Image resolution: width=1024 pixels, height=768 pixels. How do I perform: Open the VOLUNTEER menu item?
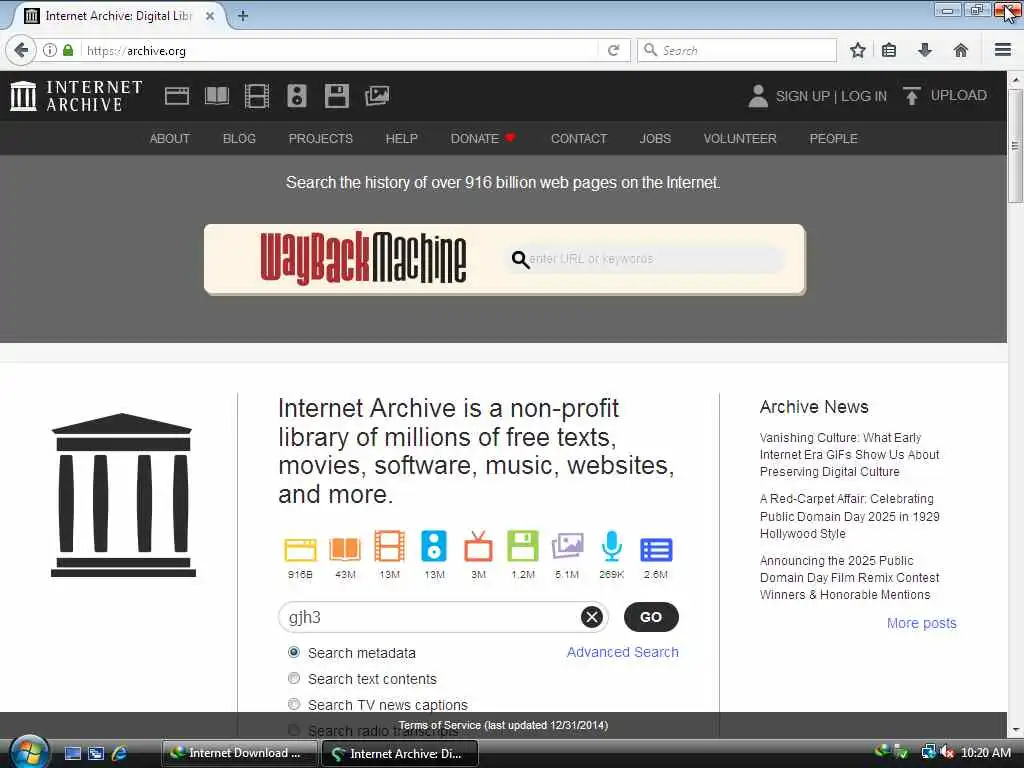point(740,138)
